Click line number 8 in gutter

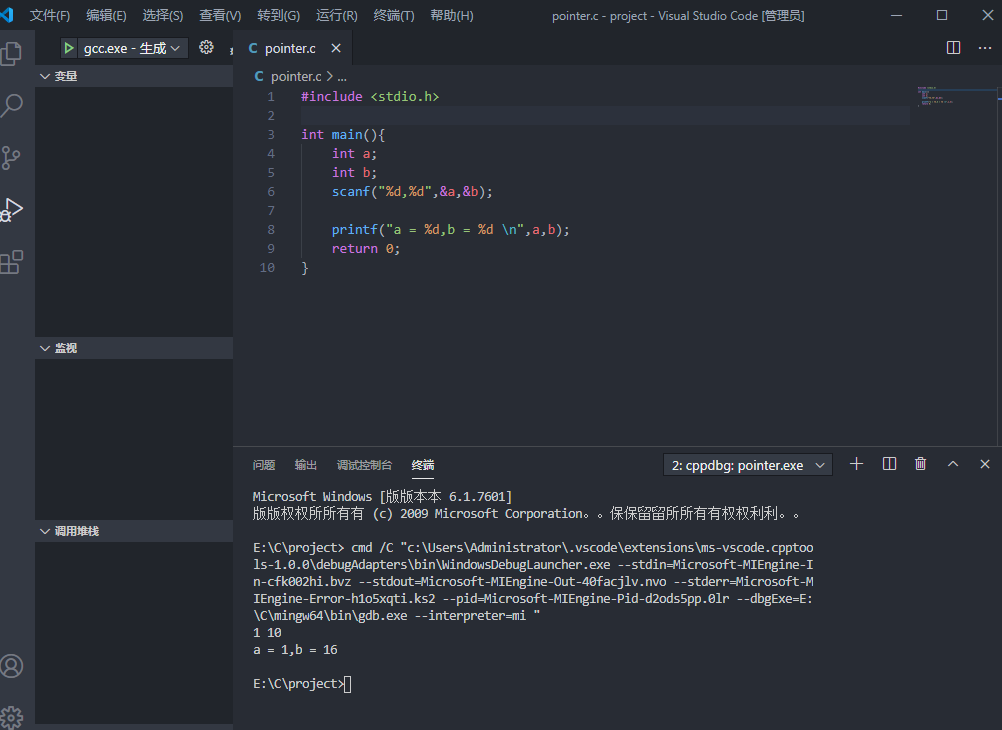click(271, 229)
